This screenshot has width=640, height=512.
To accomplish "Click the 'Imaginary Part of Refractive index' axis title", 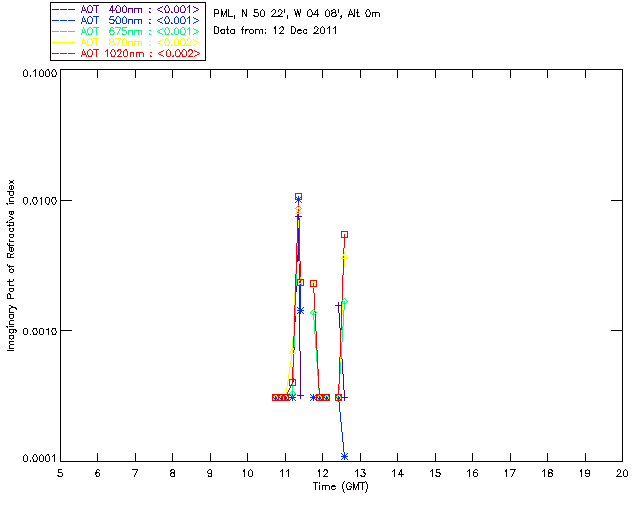I will (x=11, y=265).
